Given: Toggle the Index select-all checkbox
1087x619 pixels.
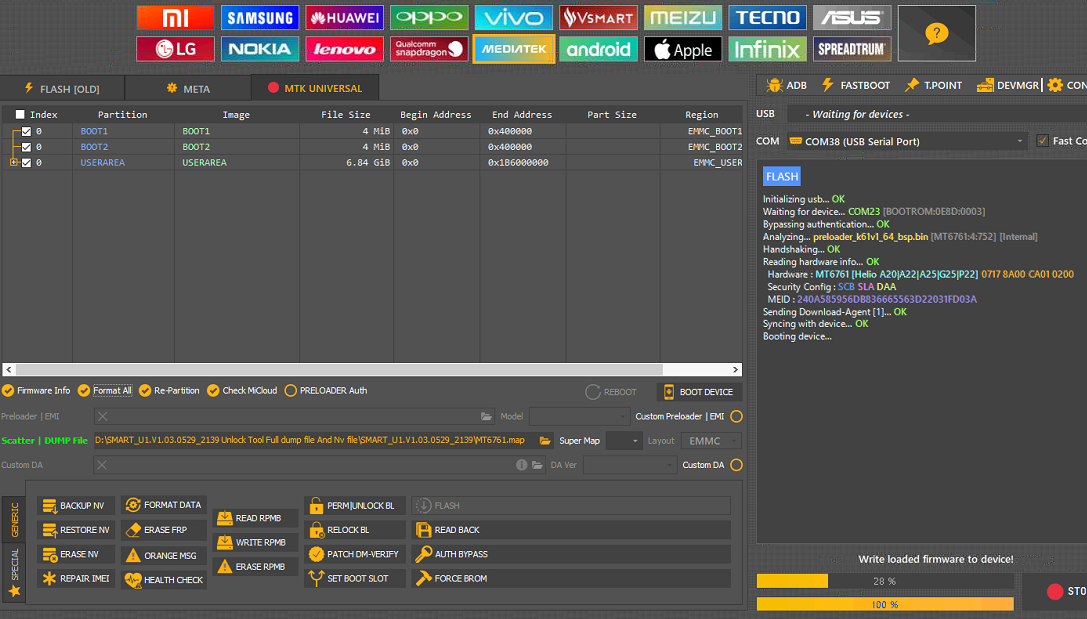Looking at the screenshot, I should point(20,114).
